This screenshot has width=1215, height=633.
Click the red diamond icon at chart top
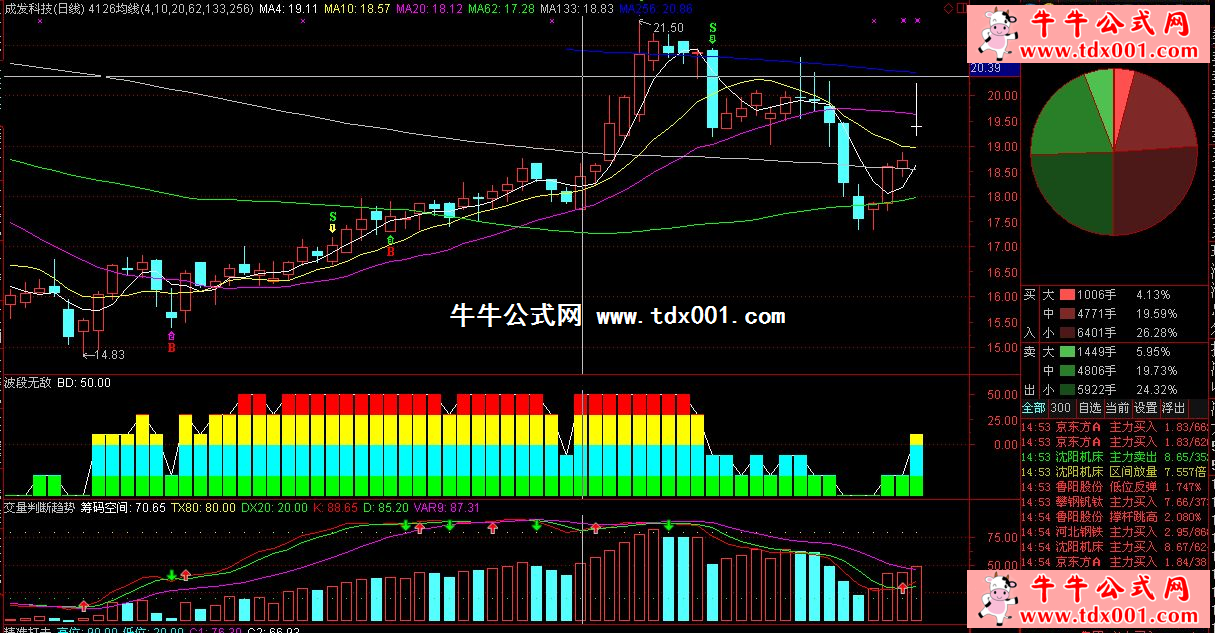click(947, 9)
